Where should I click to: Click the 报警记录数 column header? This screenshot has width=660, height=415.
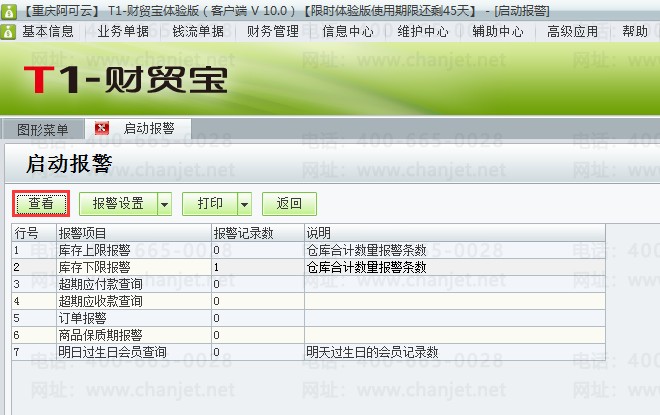pyautogui.click(x=258, y=233)
